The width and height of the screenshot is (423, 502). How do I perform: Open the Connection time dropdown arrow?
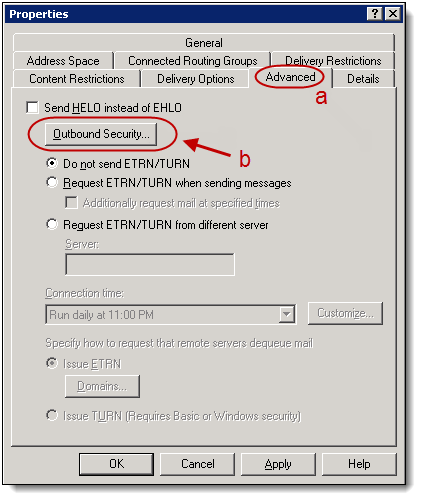click(x=286, y=314)
